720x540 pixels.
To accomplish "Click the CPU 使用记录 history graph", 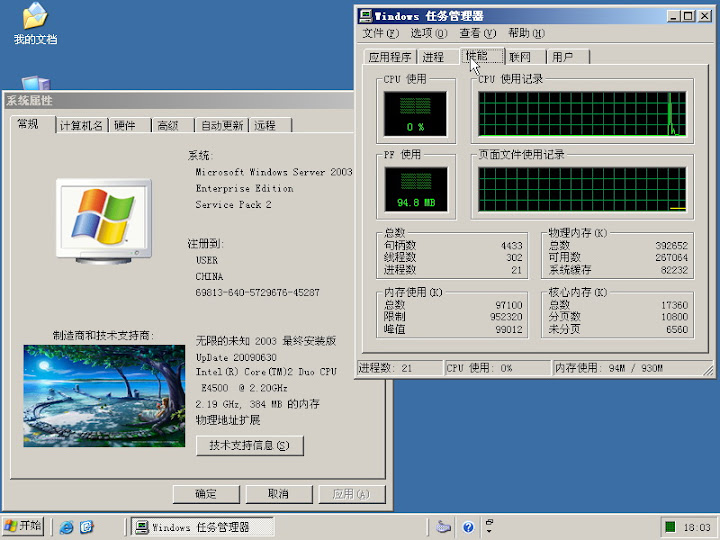I will [582, 114].
